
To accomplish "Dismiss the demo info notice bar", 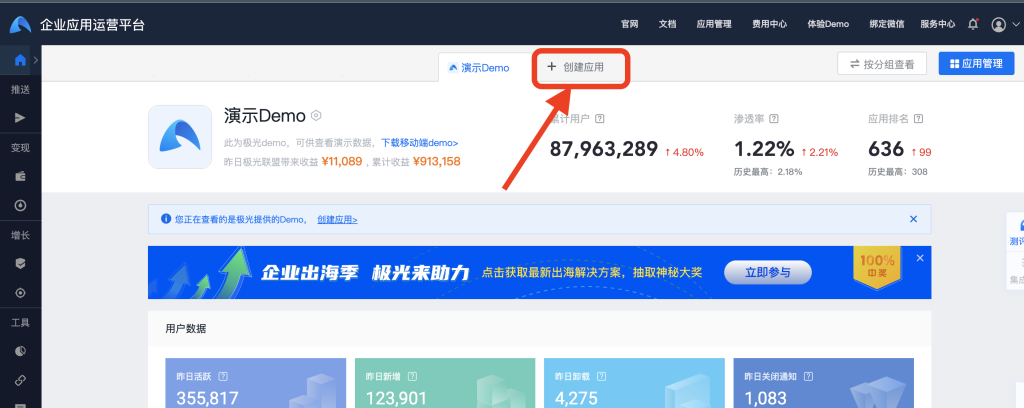I will (x=913, y=218).
